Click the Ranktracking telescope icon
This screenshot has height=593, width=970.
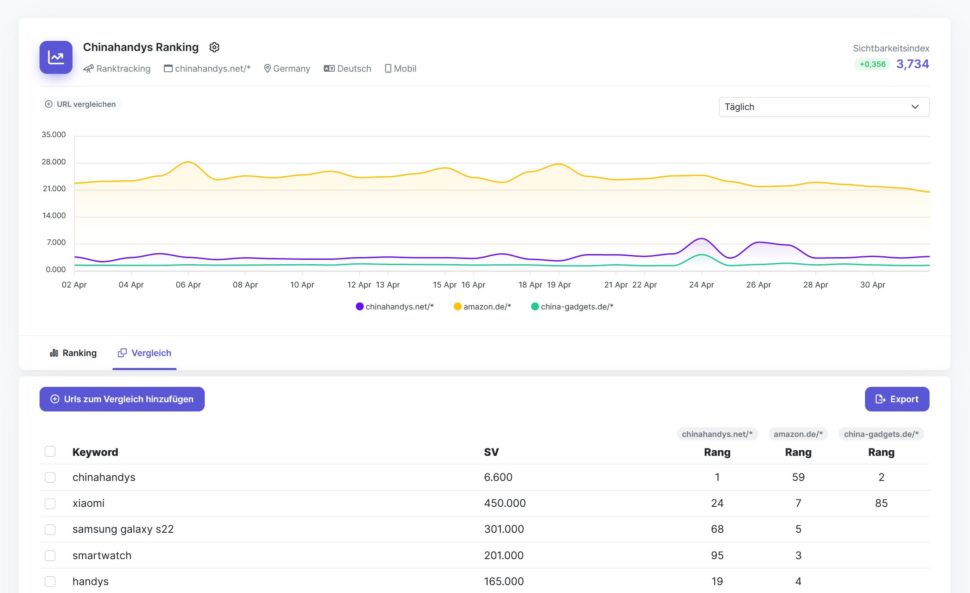[x=88, y=69]
